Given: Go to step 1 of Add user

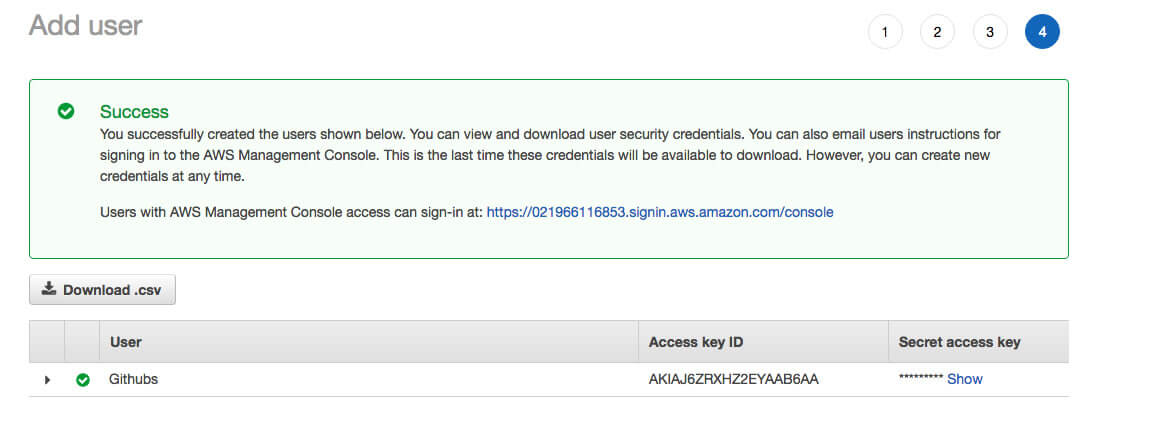Looking at the screenshot, I should tap(885, 32).
